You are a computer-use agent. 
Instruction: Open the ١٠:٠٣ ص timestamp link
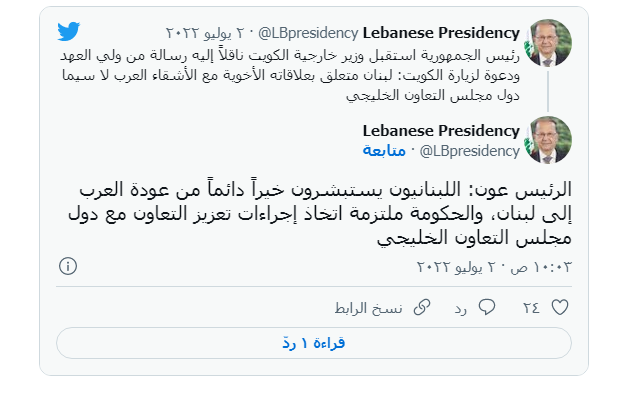495,267
